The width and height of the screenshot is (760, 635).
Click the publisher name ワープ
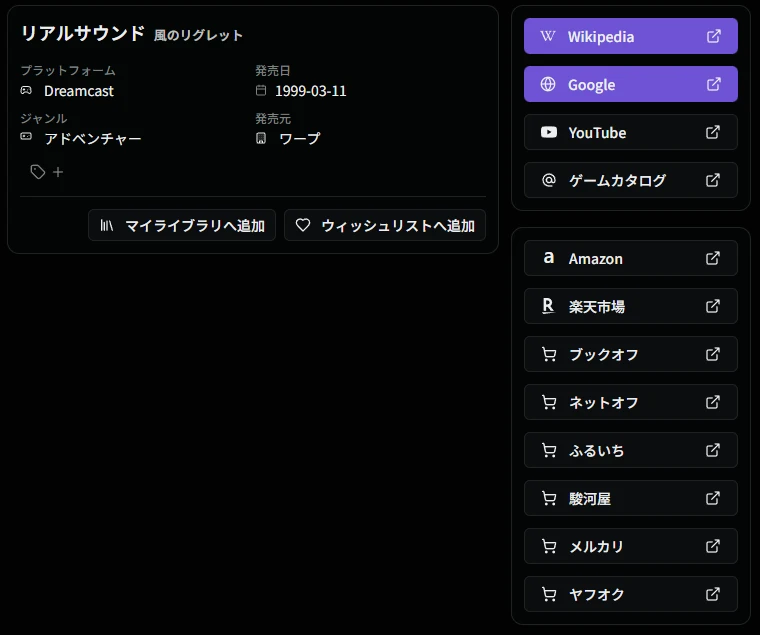click(300, 139)
